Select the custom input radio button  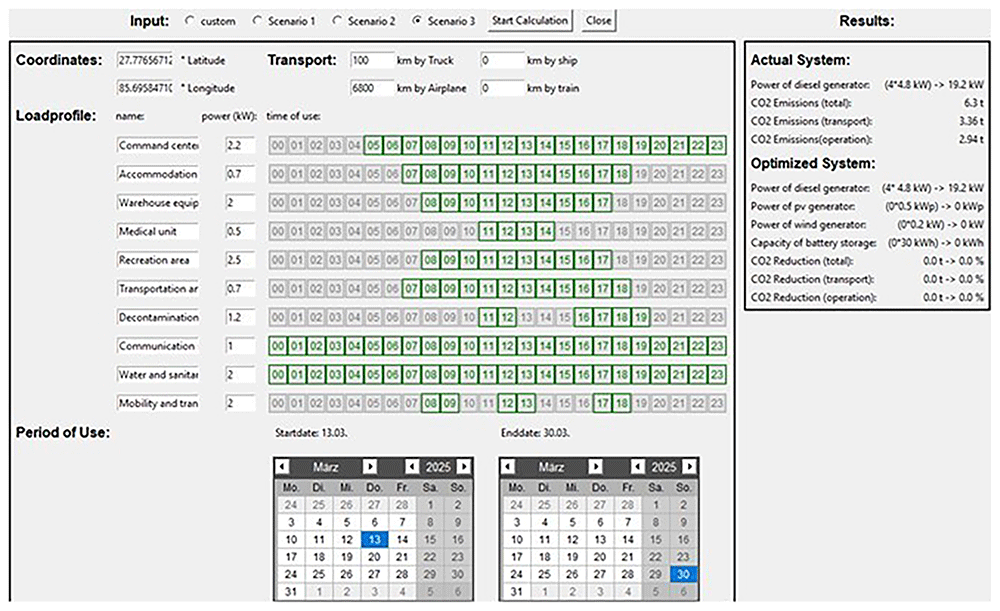[189, 21]
